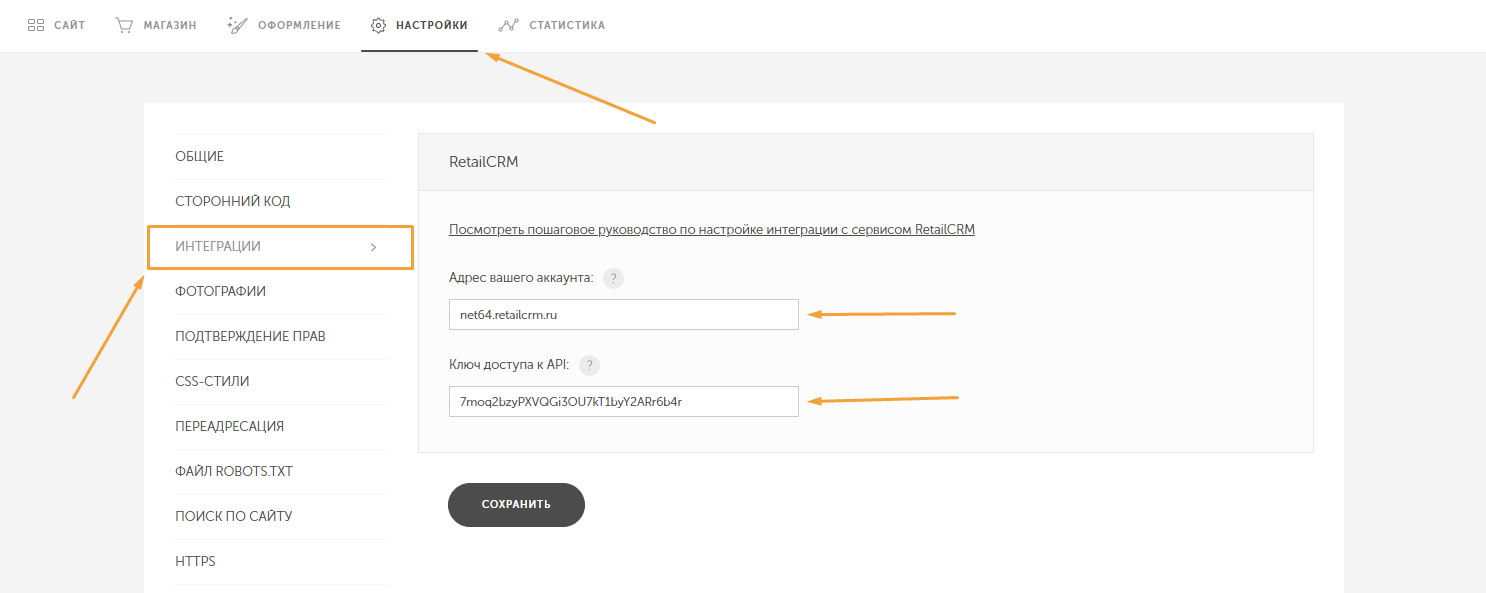Image resolution: width=1486 pixels, height=593 pixels.
Task: Expand the Интеграции chevron arrow
Action: click(x=373, y=247)
